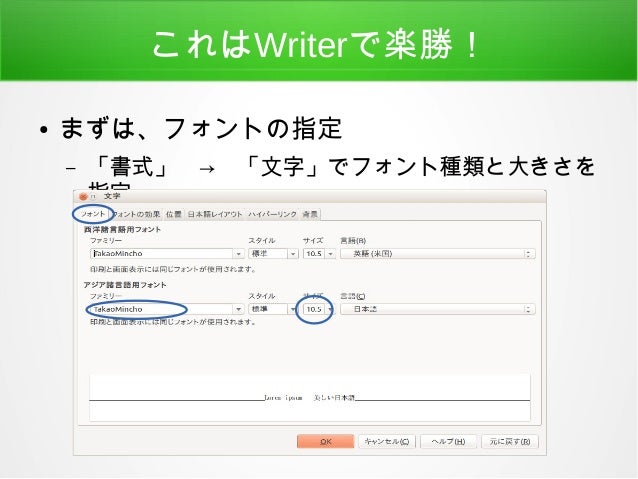The width and height of the screenshot is (638, 479).
Task: Click the Asian font family field TakaoMincho
Action: tap(162, 309)
